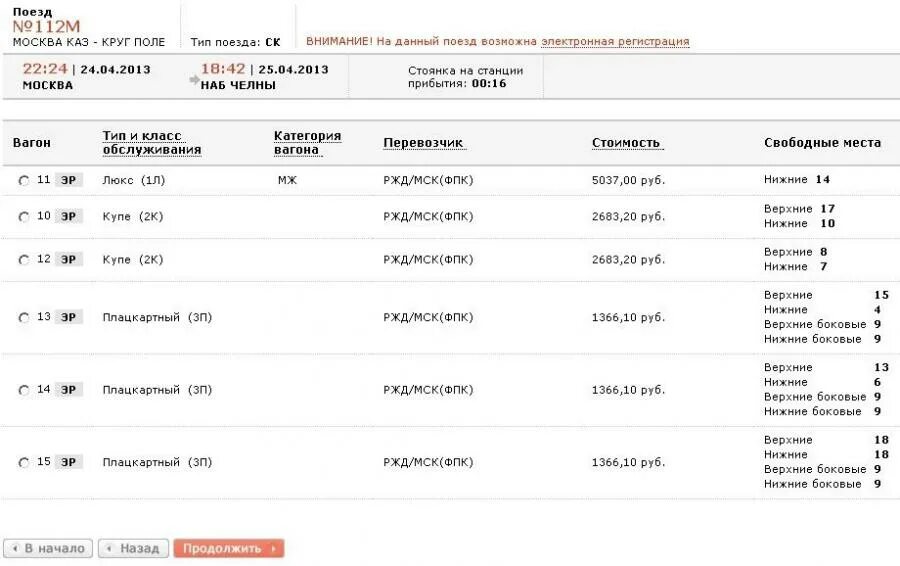The width and height of the screenshot is (900, 566).
Task: Click ЭР badge of wagon 12
Action: click(x=68, y=259)
